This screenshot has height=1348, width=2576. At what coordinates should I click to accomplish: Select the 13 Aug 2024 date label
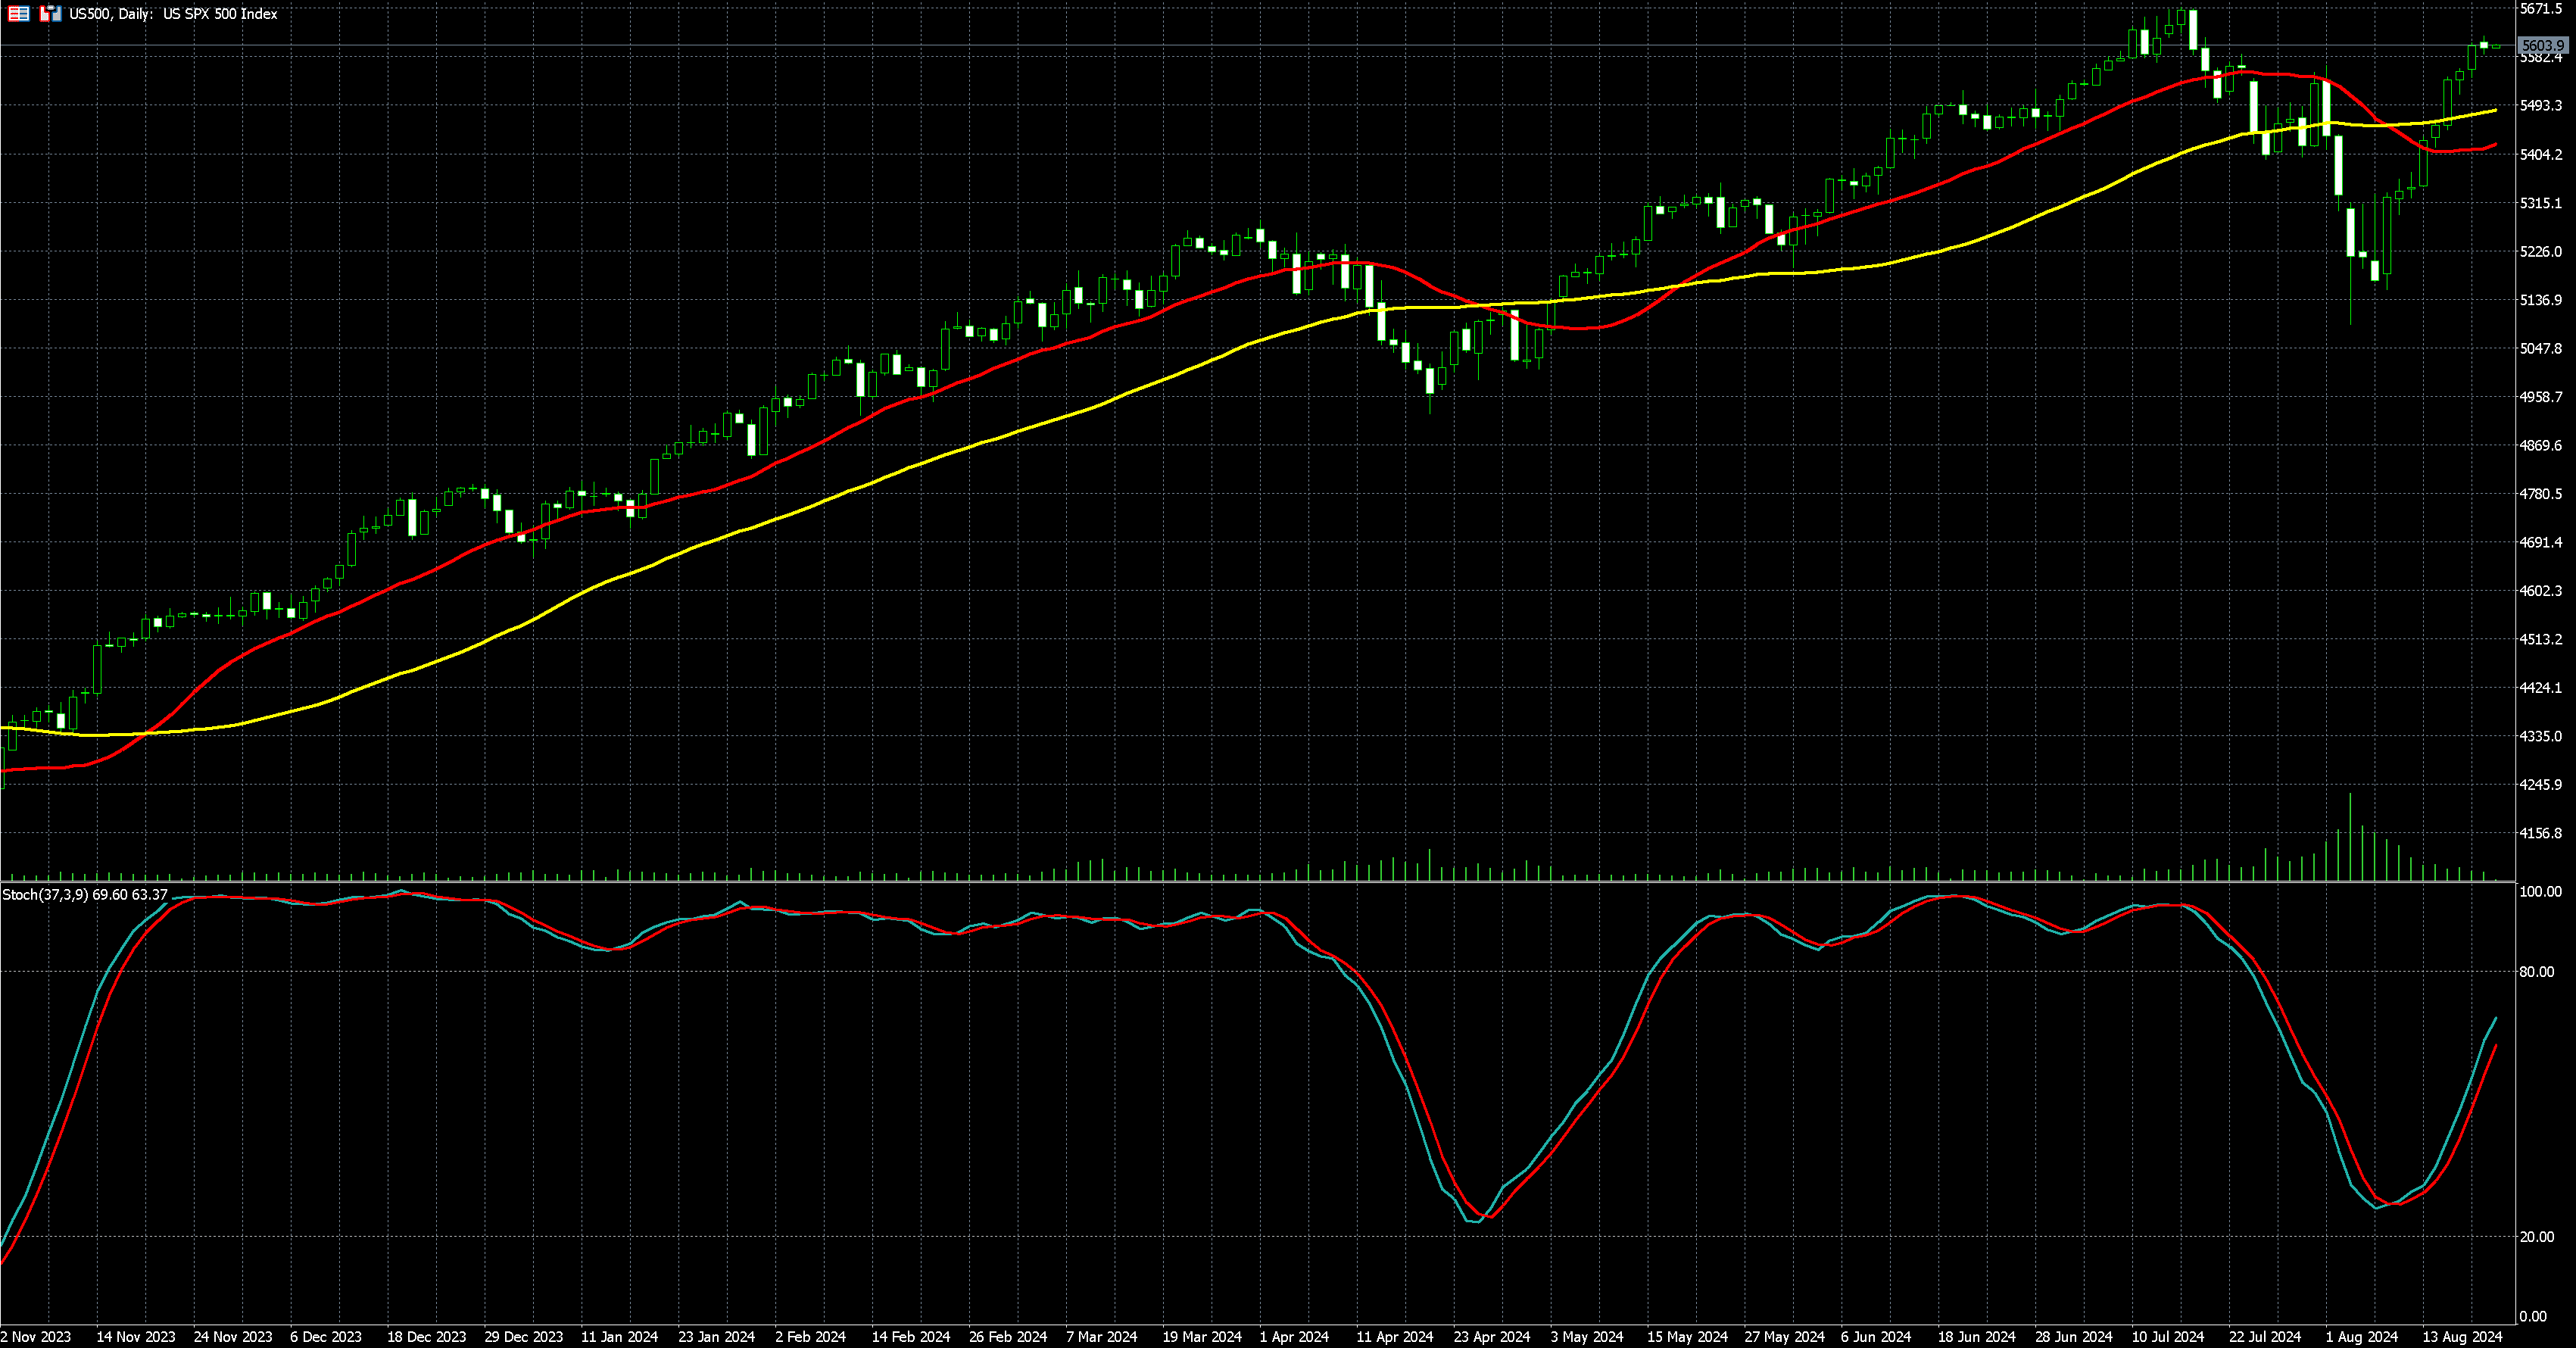pos(2462,1336)
